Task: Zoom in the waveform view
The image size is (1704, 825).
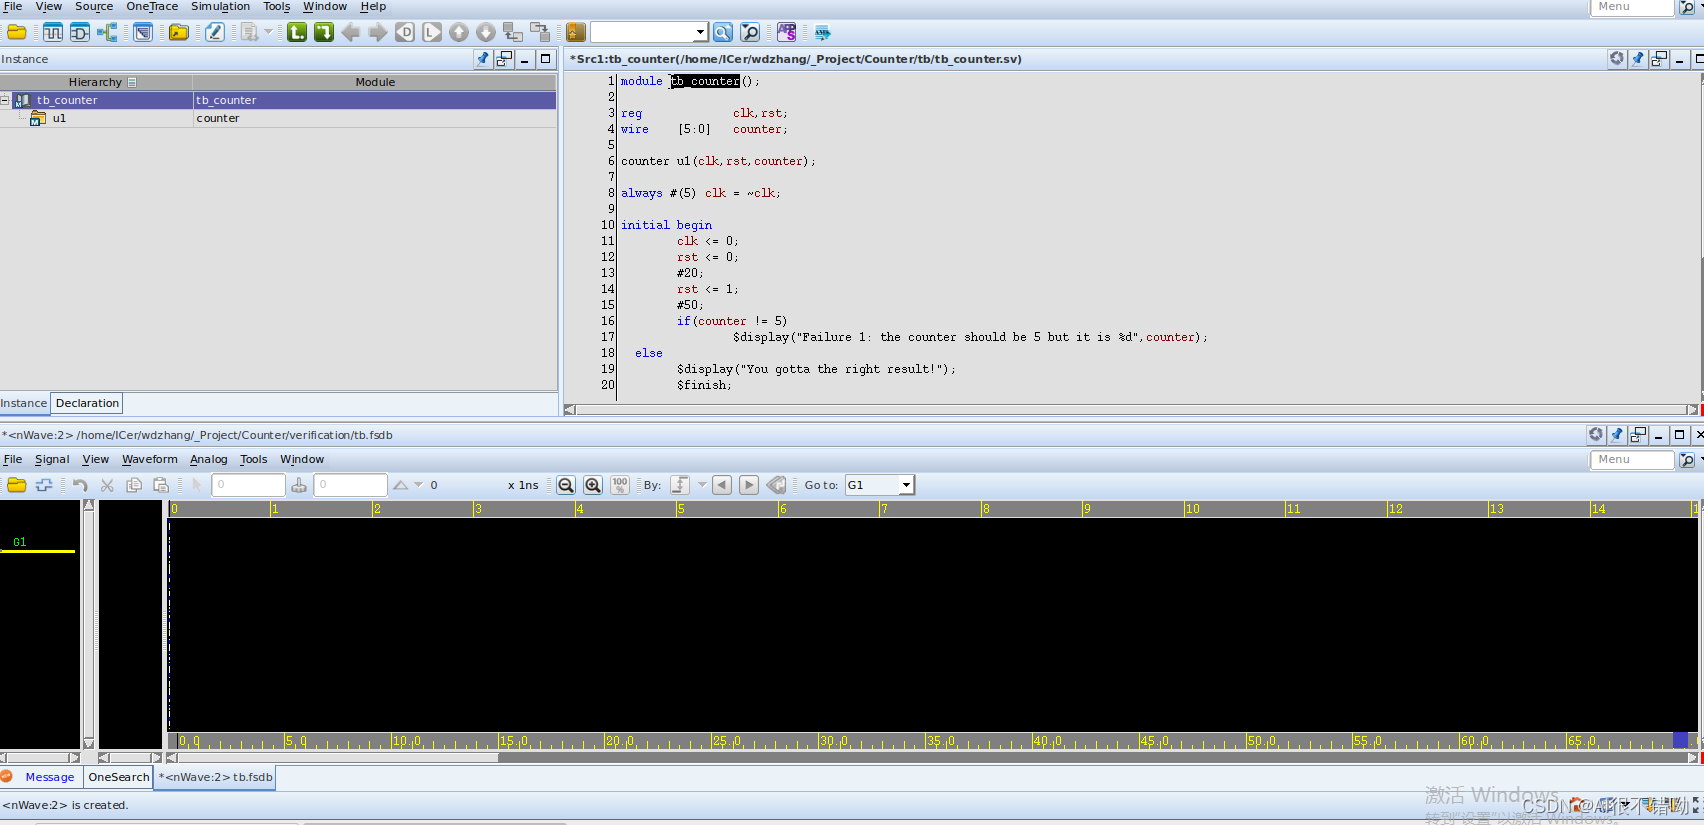Action: point(593,485)
